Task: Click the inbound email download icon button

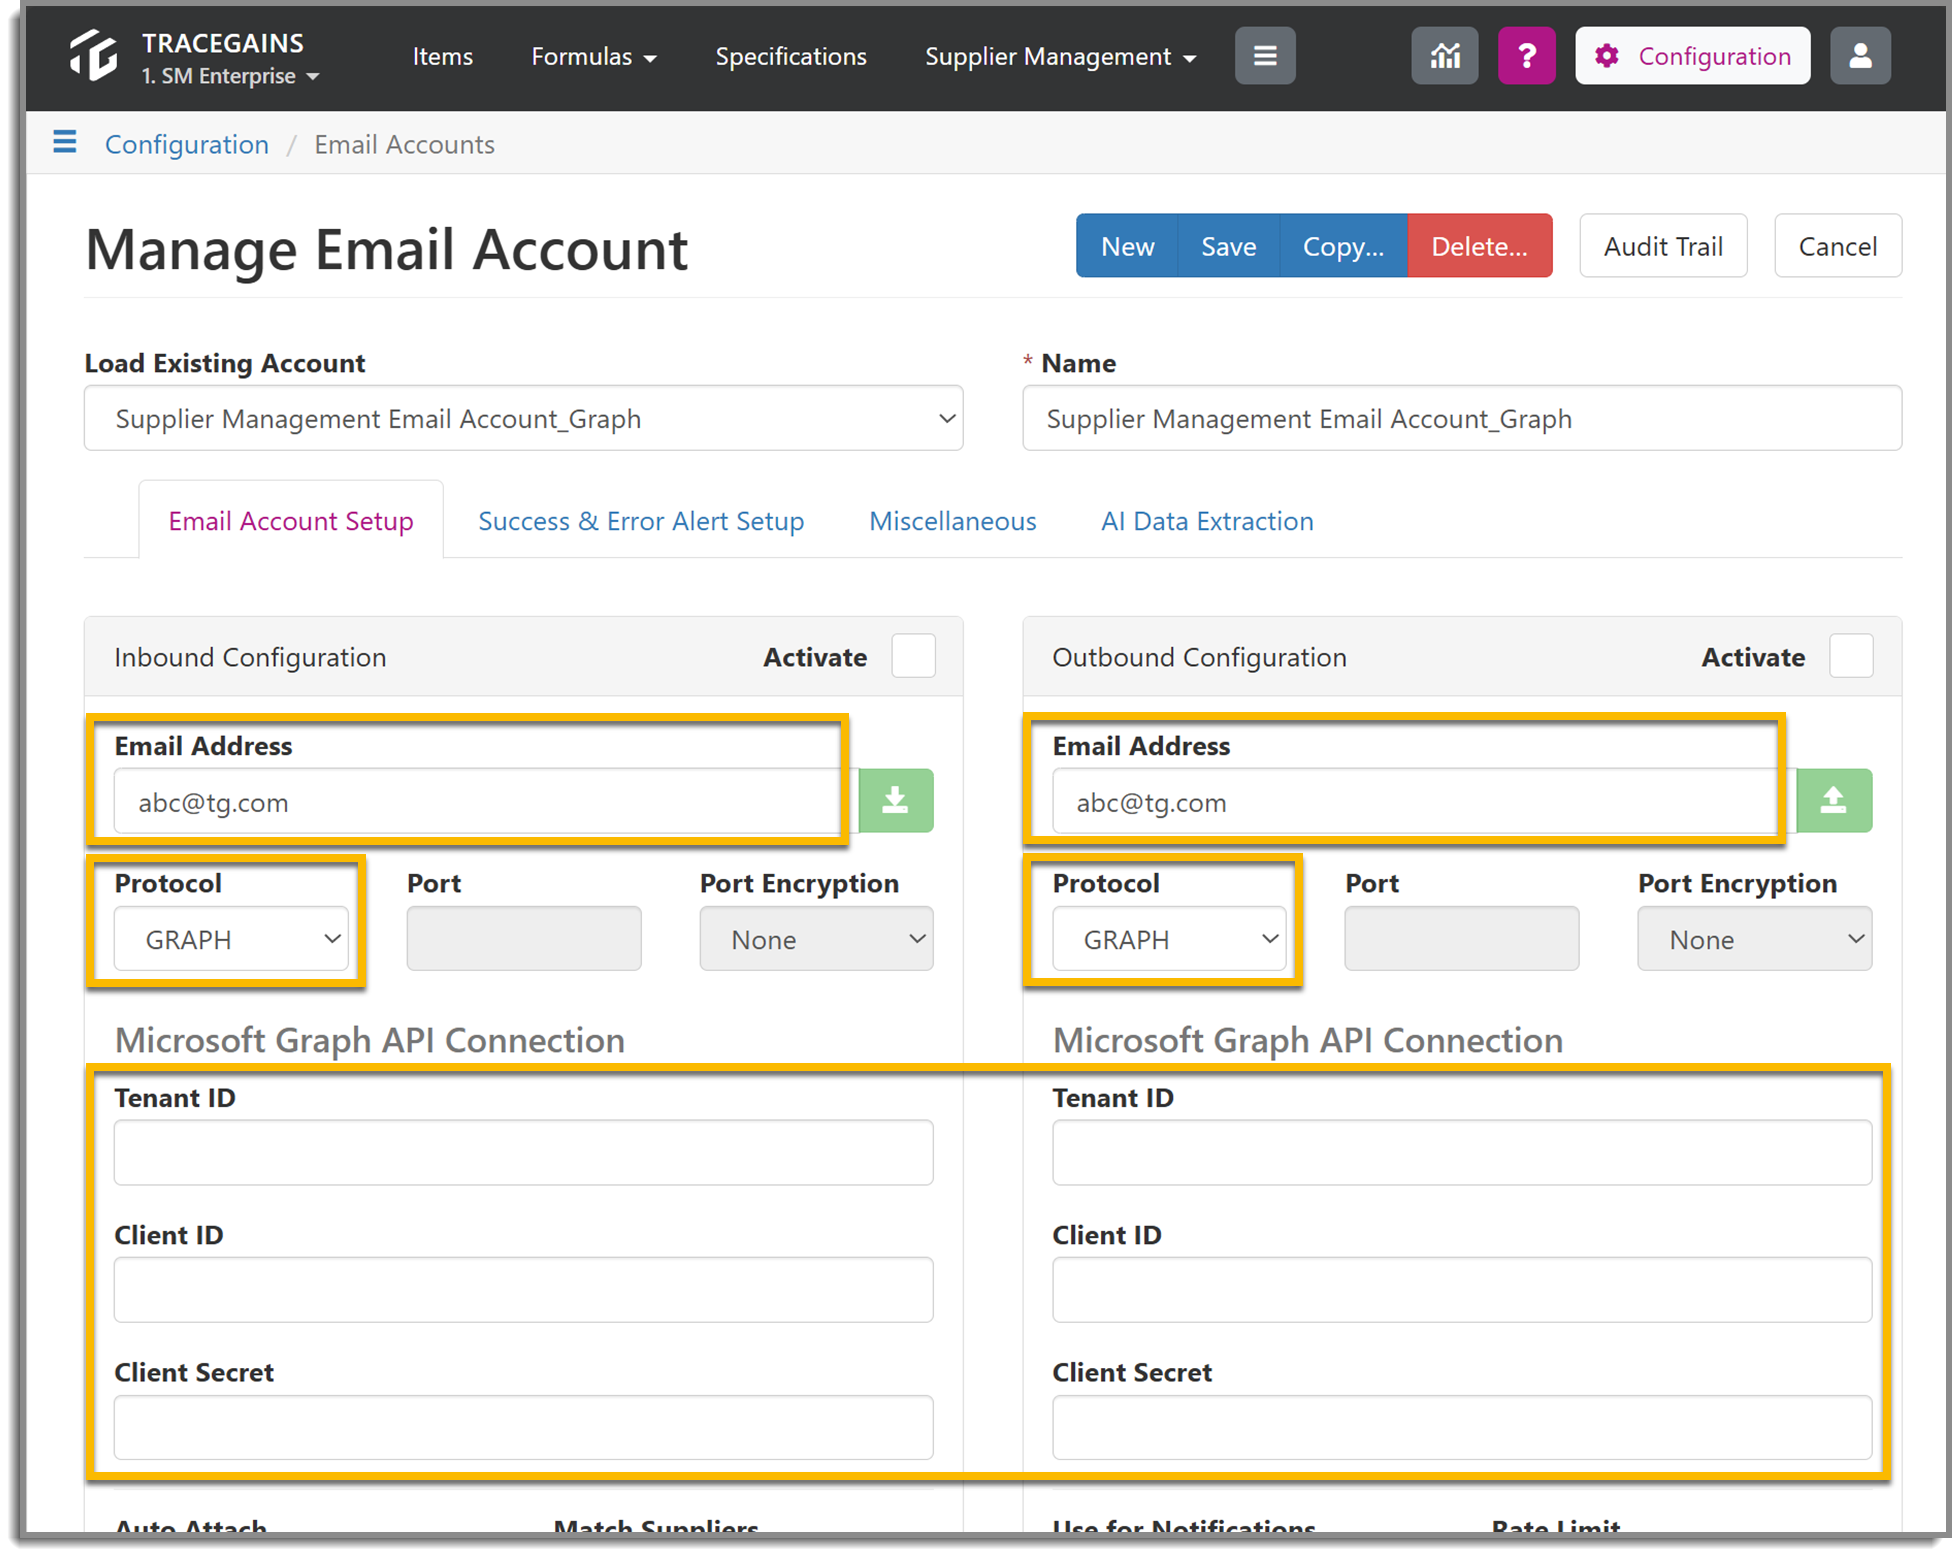Action: [x=896, y=800]
